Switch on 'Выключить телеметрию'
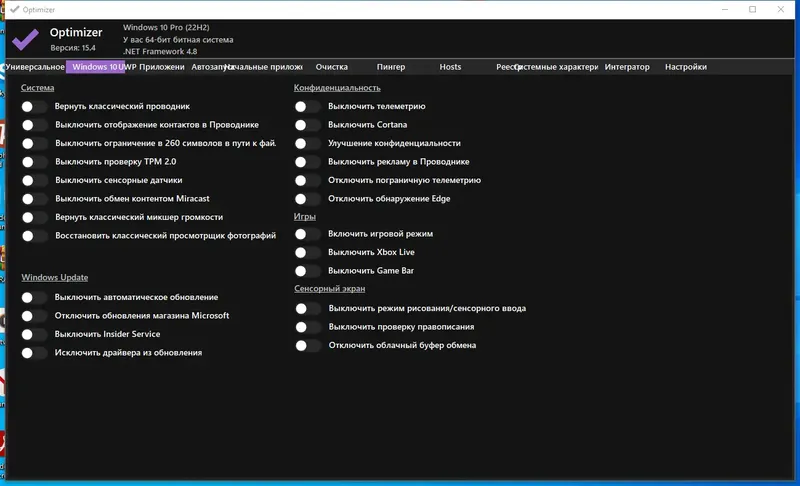Screen dimensions: 800x486 point(308,107)
